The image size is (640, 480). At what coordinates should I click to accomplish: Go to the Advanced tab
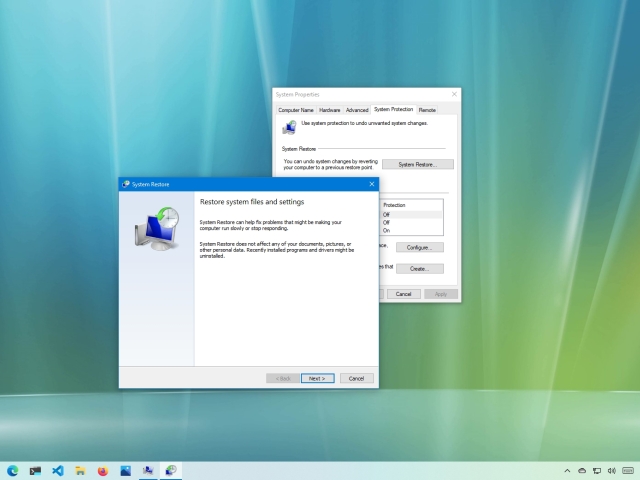(357, 110)
